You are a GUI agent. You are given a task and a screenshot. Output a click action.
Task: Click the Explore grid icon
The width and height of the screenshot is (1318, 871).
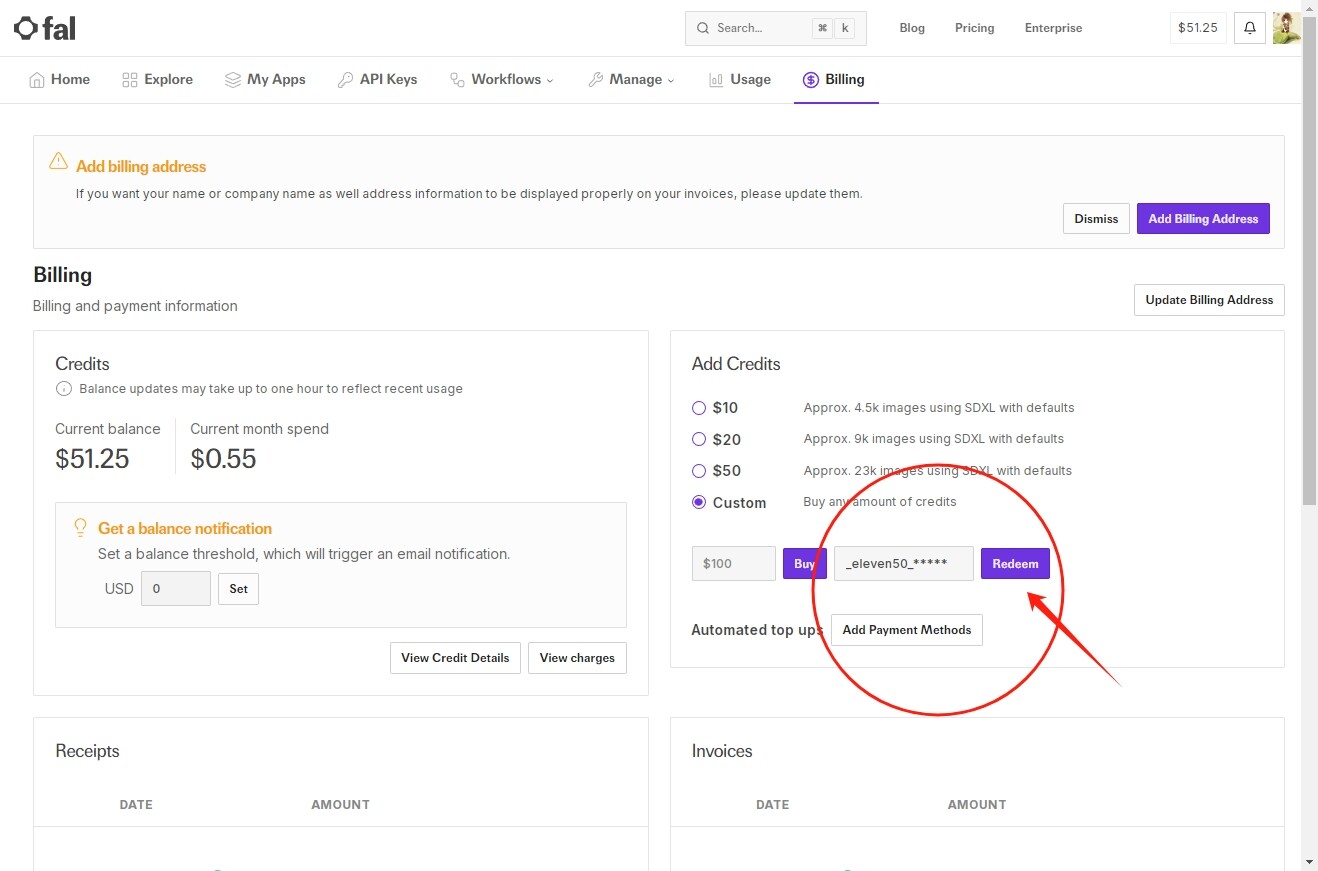[x=129, y=80]
